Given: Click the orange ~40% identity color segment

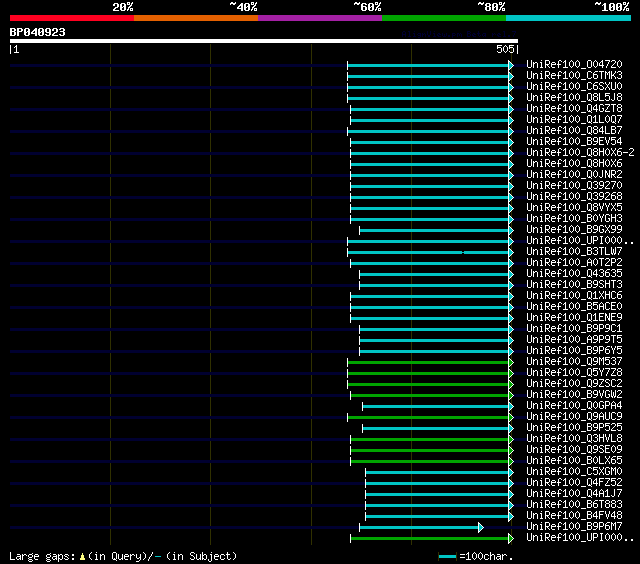Looking at the screenshot, I should click(196, 18).
